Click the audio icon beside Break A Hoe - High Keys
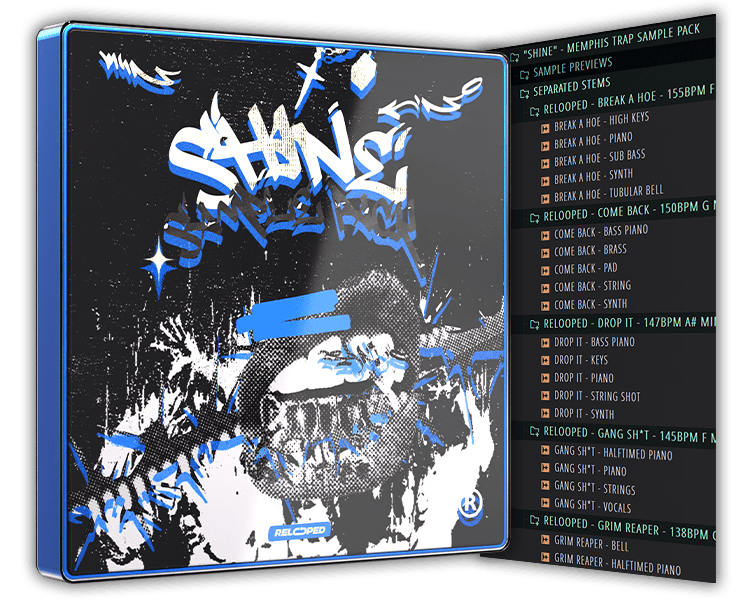The height and width of the screenshot is (600, 750). 543,129
